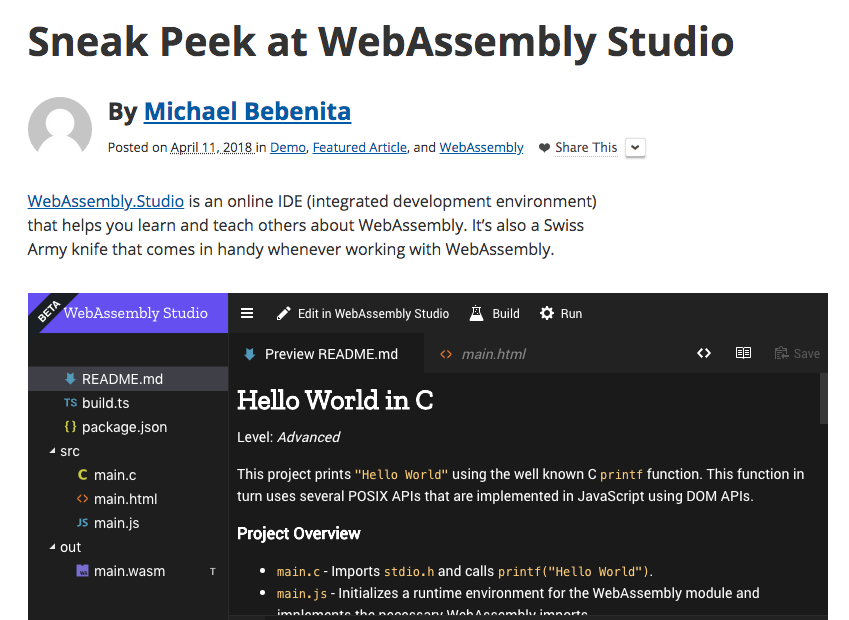
Task: Click the Level: Advanced text
Action: 289,437
